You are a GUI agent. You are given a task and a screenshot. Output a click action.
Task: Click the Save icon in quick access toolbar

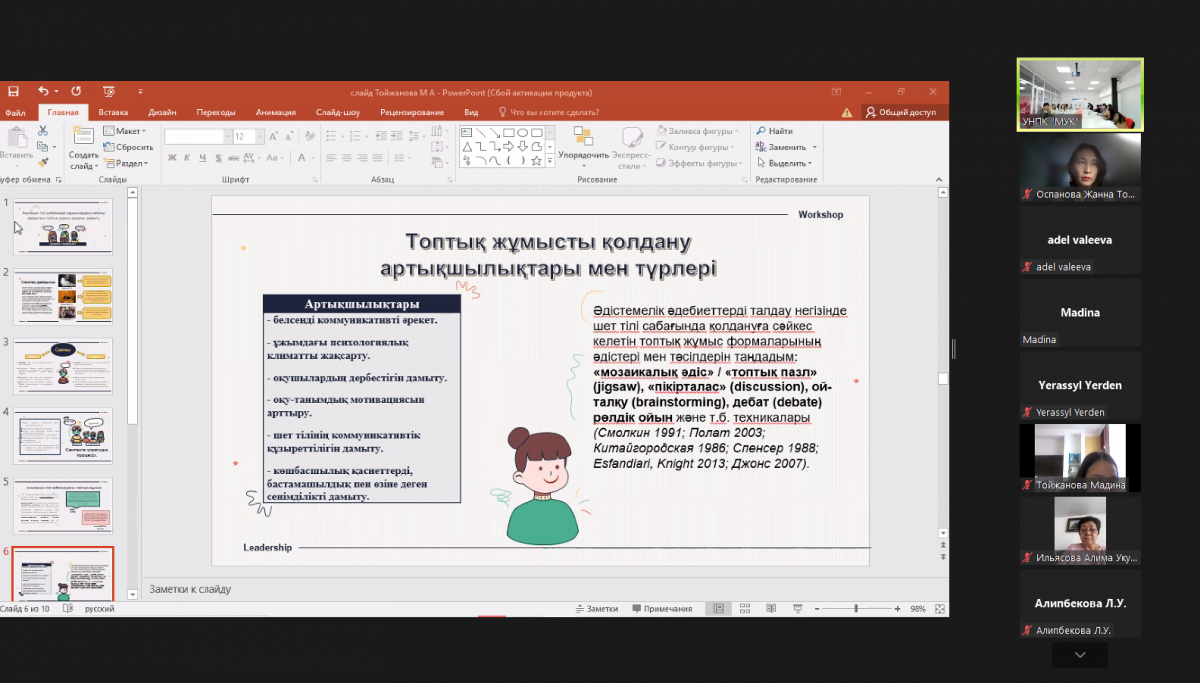pyautogui.click(x=11, y=91)
